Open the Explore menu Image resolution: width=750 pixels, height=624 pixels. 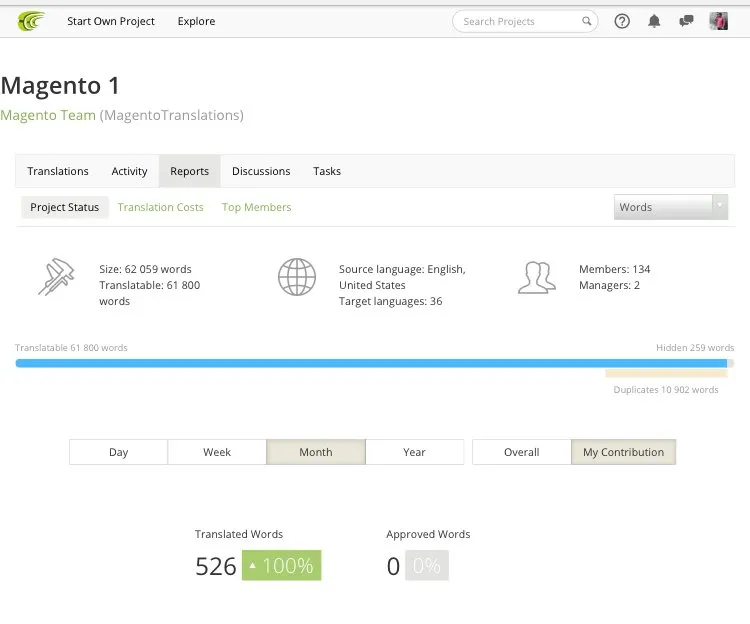[x=196, y=22]
